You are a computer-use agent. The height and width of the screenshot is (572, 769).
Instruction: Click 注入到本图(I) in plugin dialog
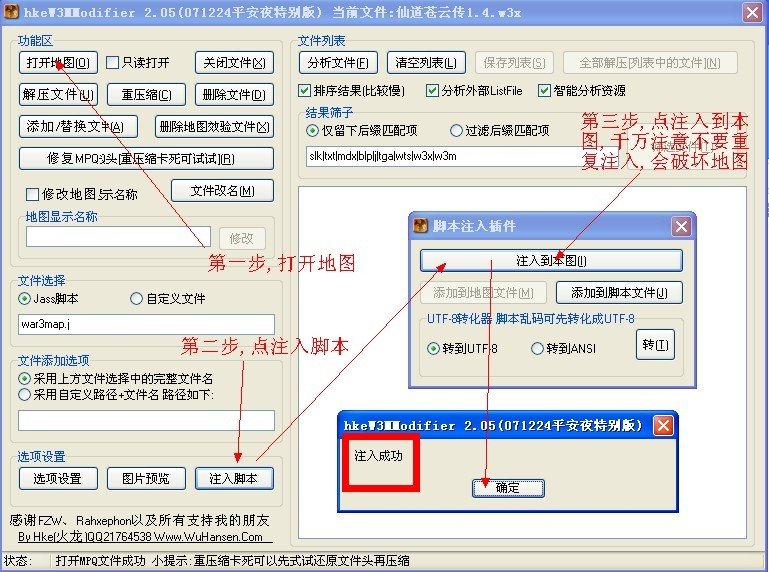(x=551, y=260)
